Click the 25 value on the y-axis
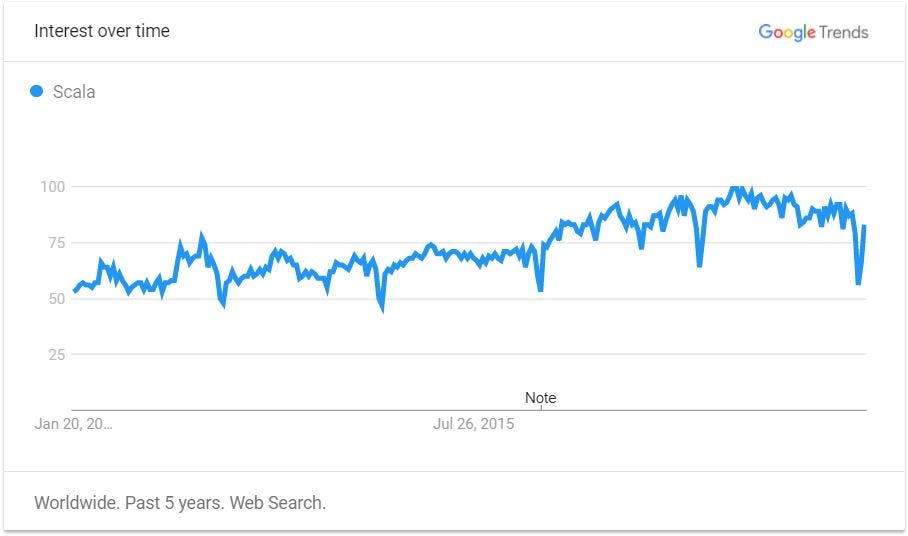Screen dimensions: 908x536 [x=56, y=354]
